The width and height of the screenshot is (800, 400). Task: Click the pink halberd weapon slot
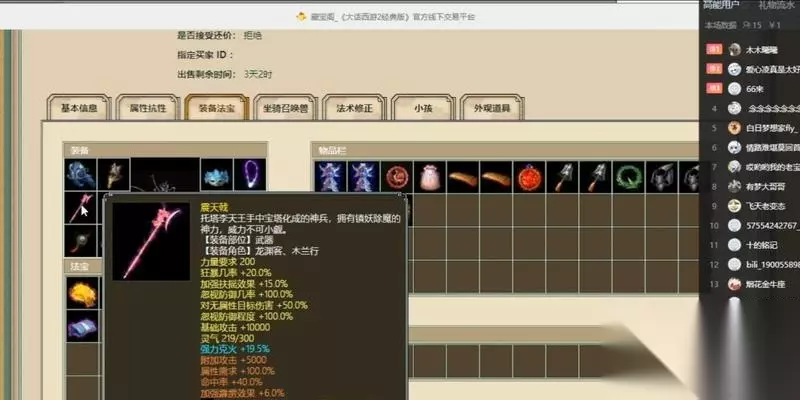pyautogui.click(x=81, y=208)
